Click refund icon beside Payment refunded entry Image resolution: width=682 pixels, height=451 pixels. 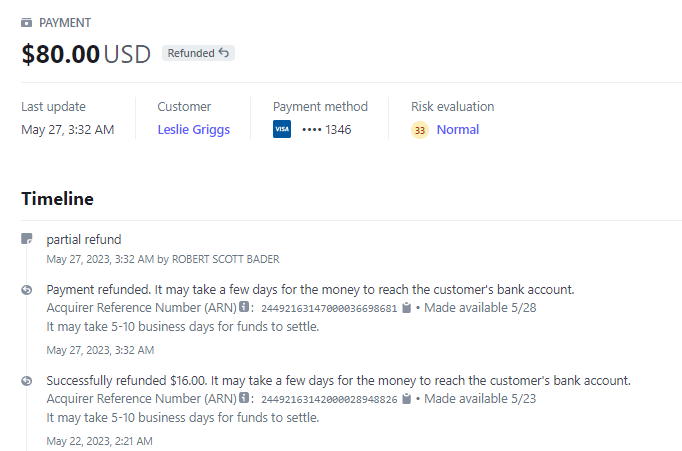27,290
